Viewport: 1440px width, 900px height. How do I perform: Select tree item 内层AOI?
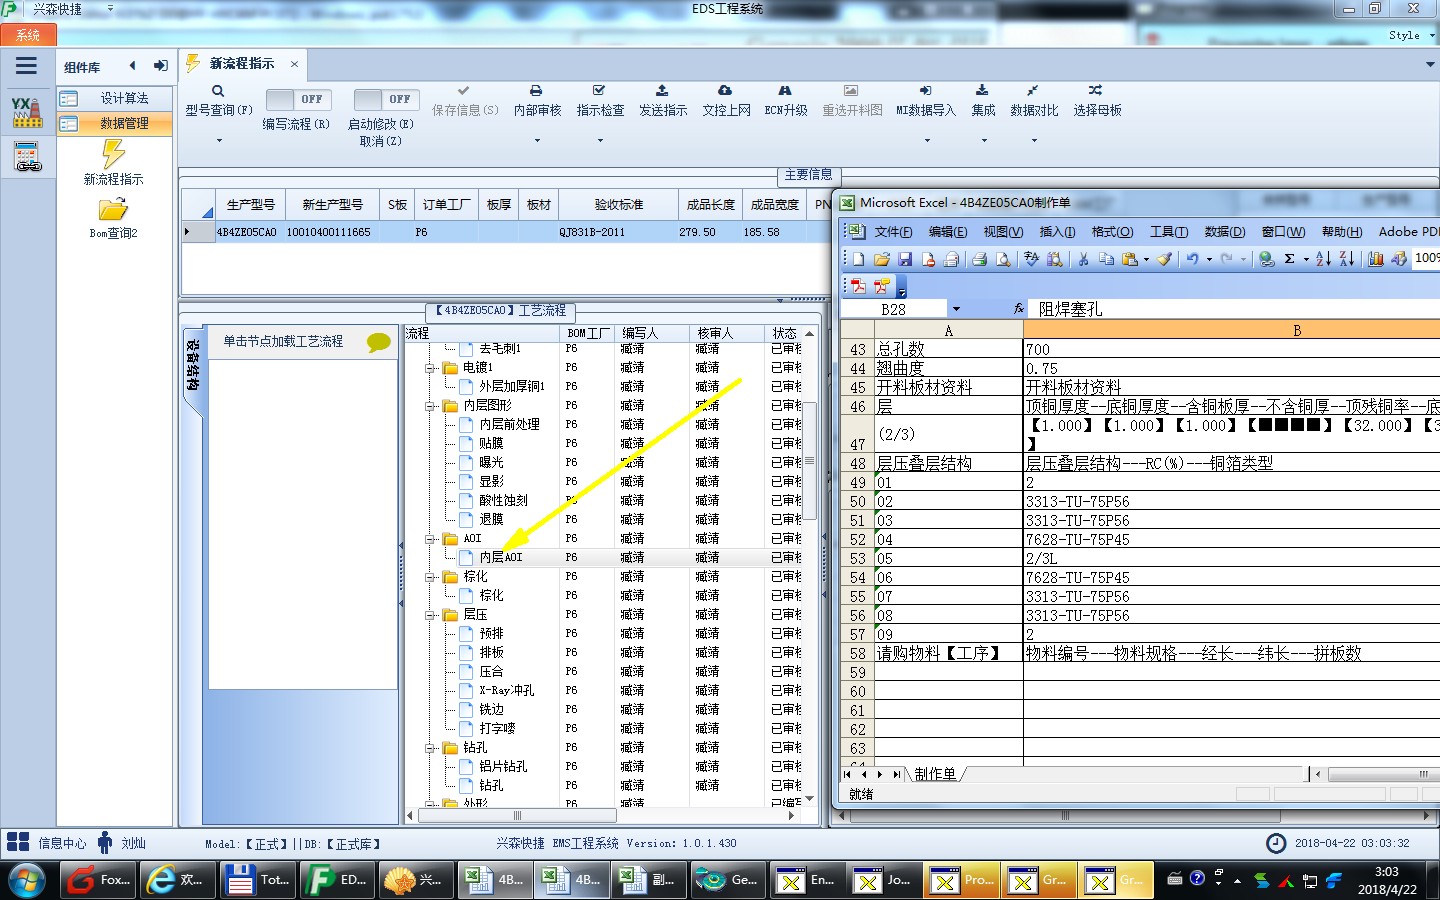pos(500,557)
